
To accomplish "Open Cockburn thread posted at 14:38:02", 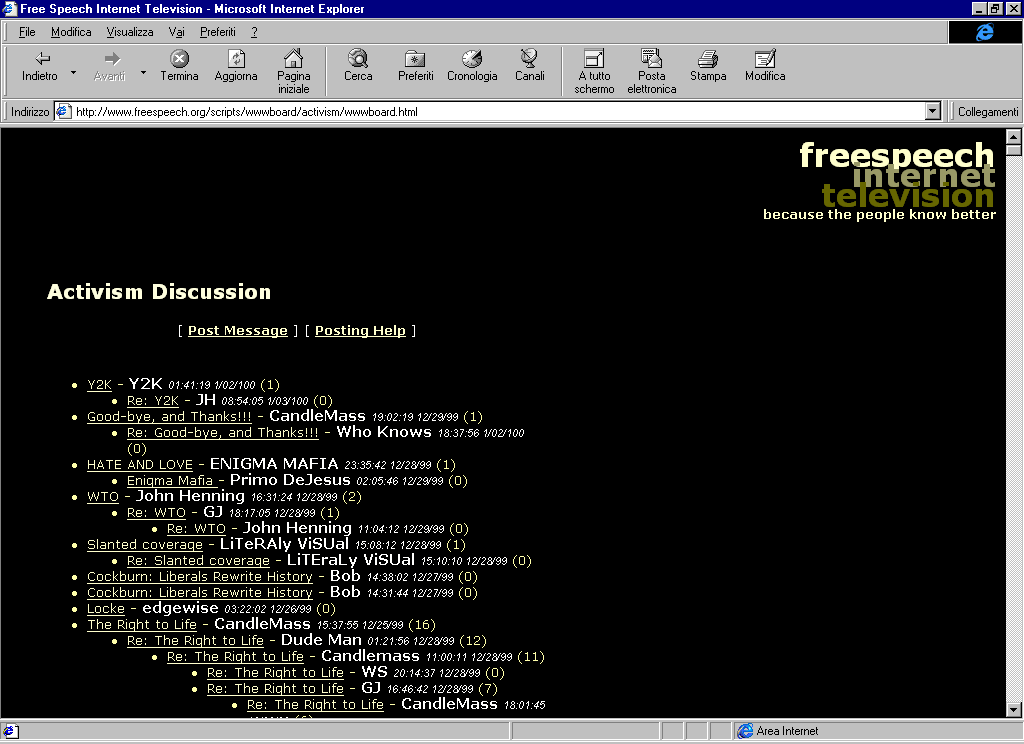I will [x=200, y=577].
